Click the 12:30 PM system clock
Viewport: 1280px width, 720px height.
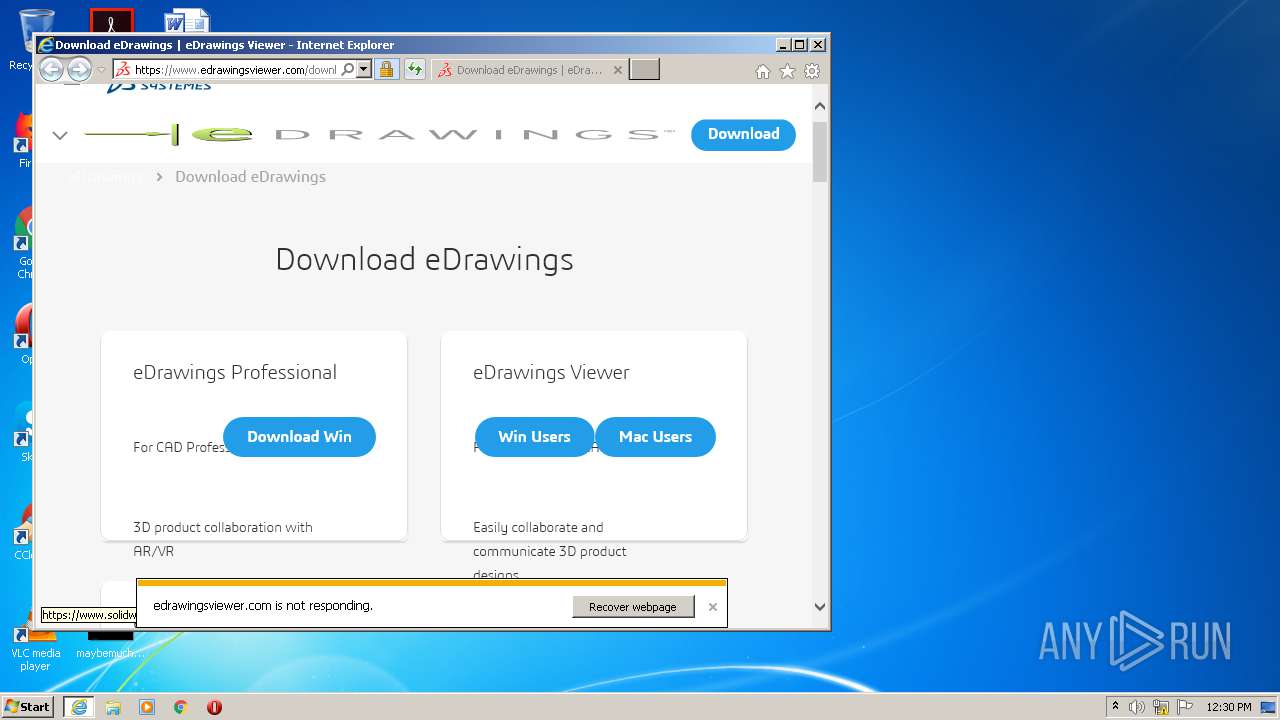click(1229, 707)
